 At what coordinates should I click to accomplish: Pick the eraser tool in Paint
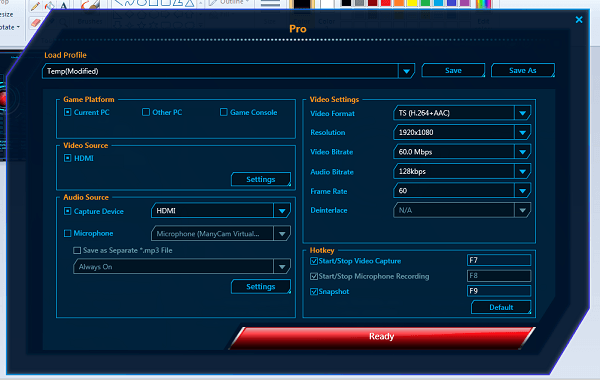tap(36, 23)
